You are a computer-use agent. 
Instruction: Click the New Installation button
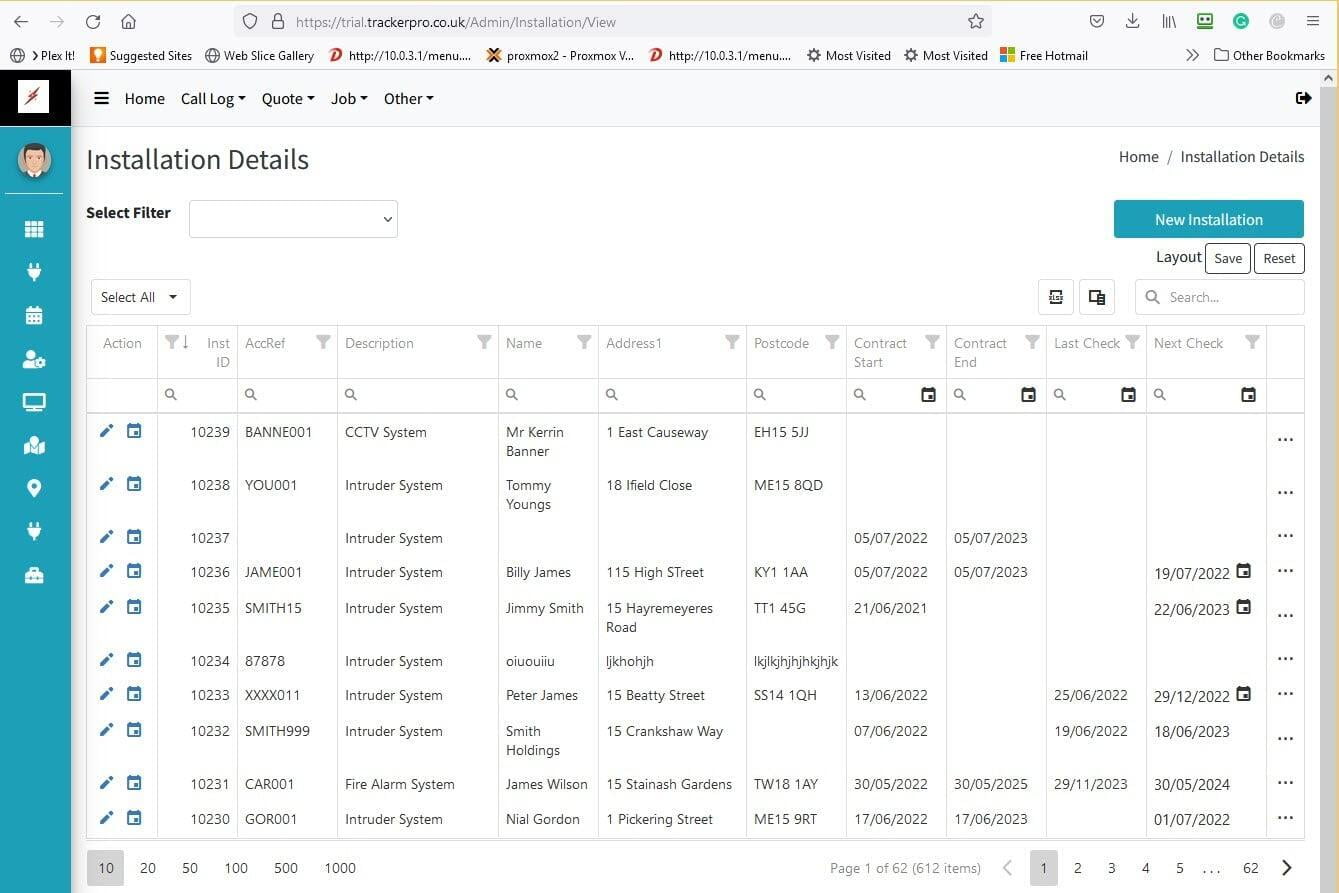tap(1208, 219)
